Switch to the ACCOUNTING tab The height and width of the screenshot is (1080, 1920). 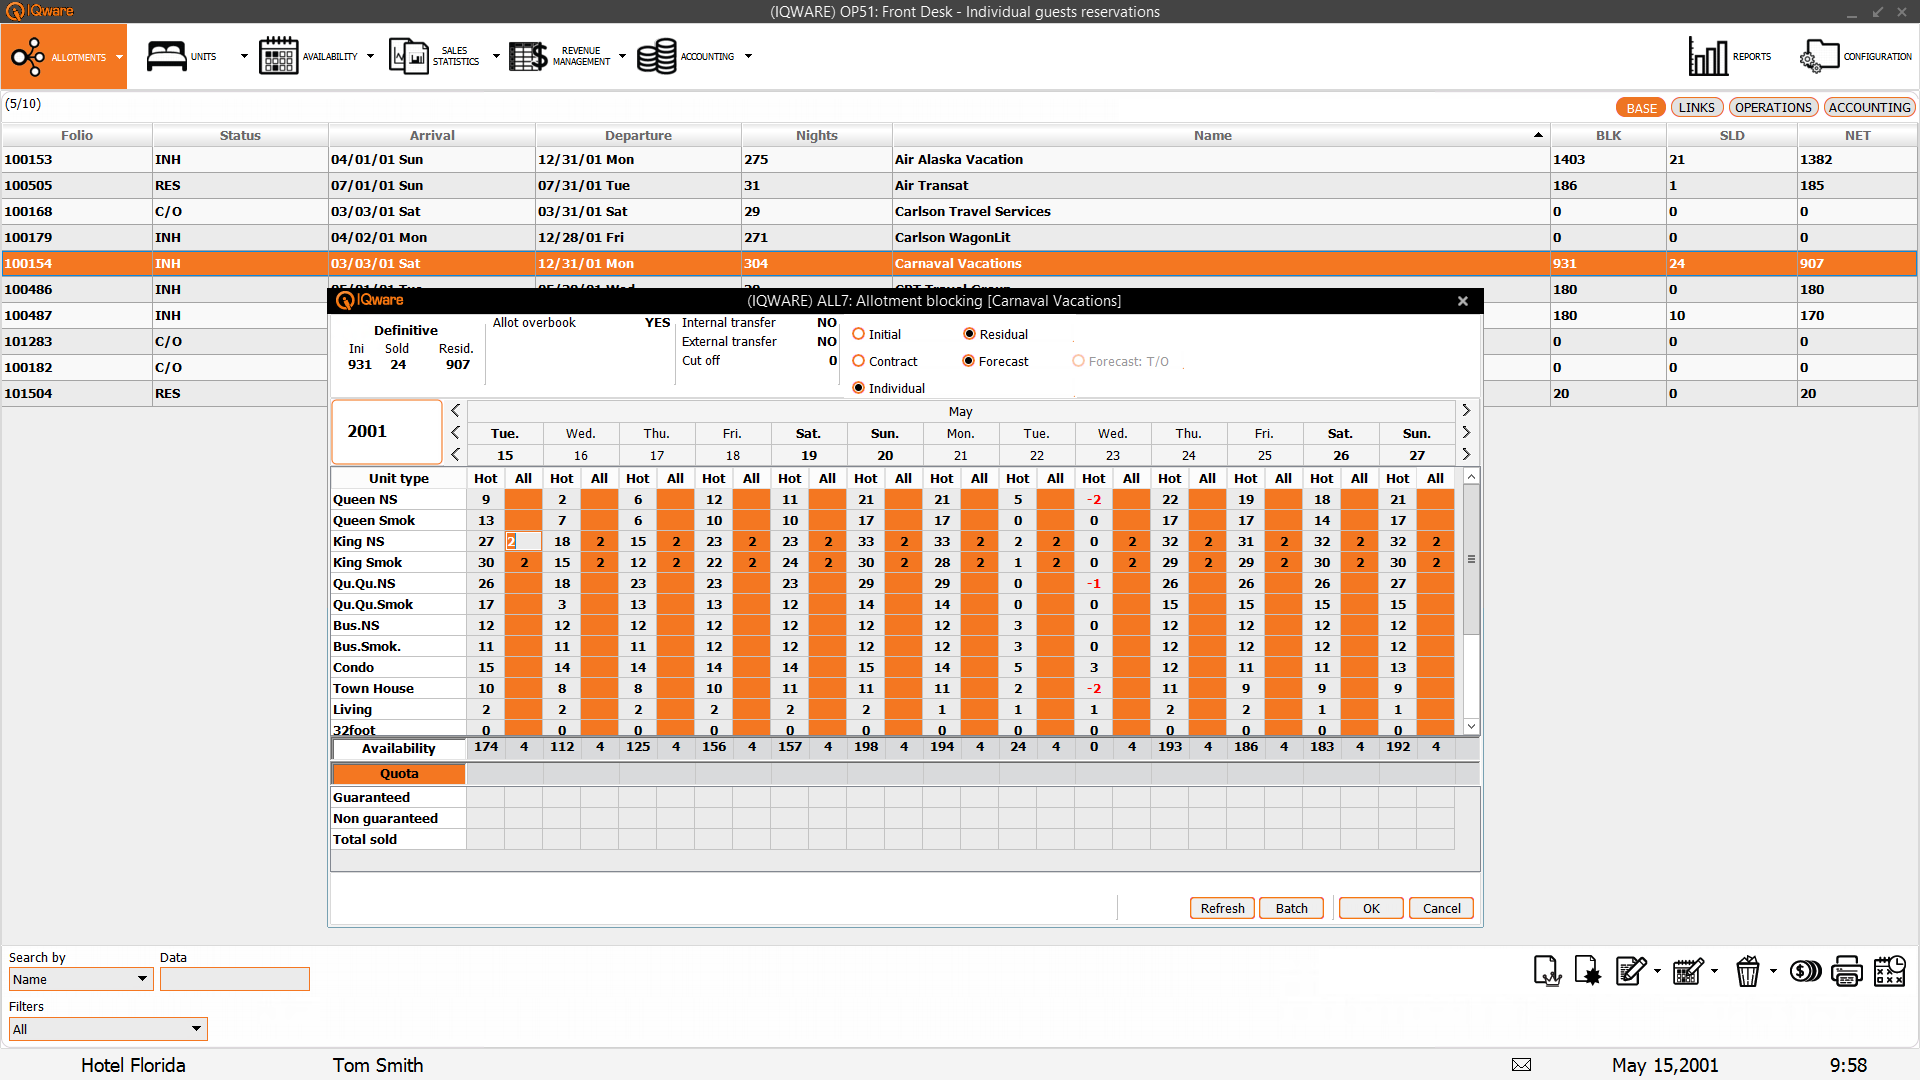pos(1869,108)
